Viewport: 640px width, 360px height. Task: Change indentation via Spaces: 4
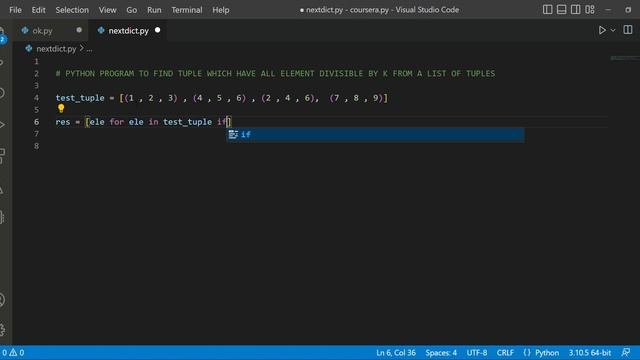tap(441, 353)
